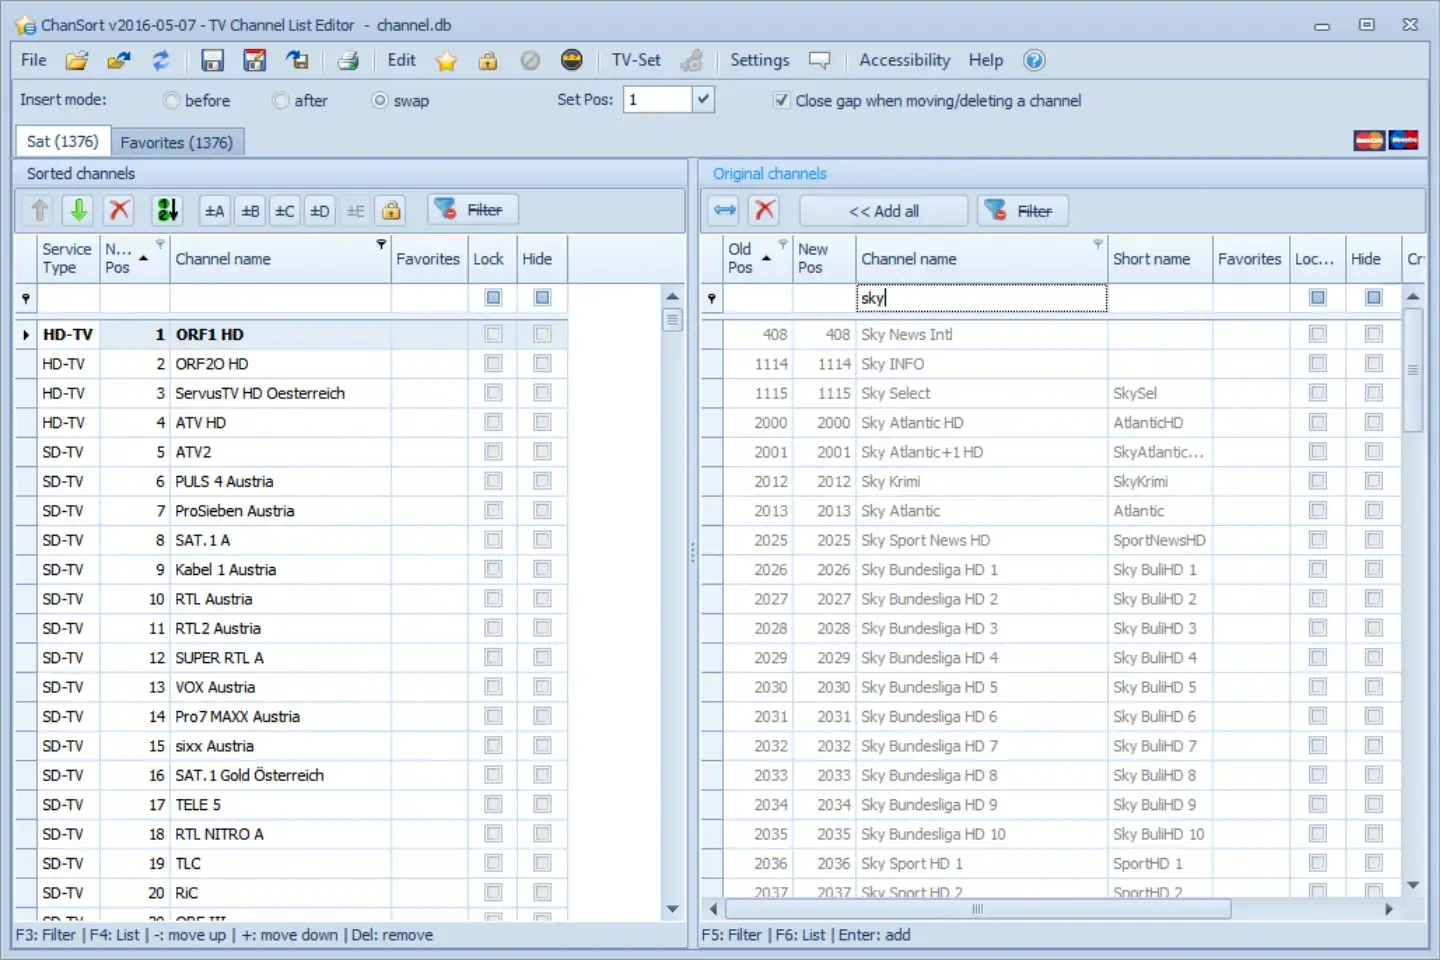Click the open reference list folder icon
Screen dimensions: 1440x960
coord(119,60)
